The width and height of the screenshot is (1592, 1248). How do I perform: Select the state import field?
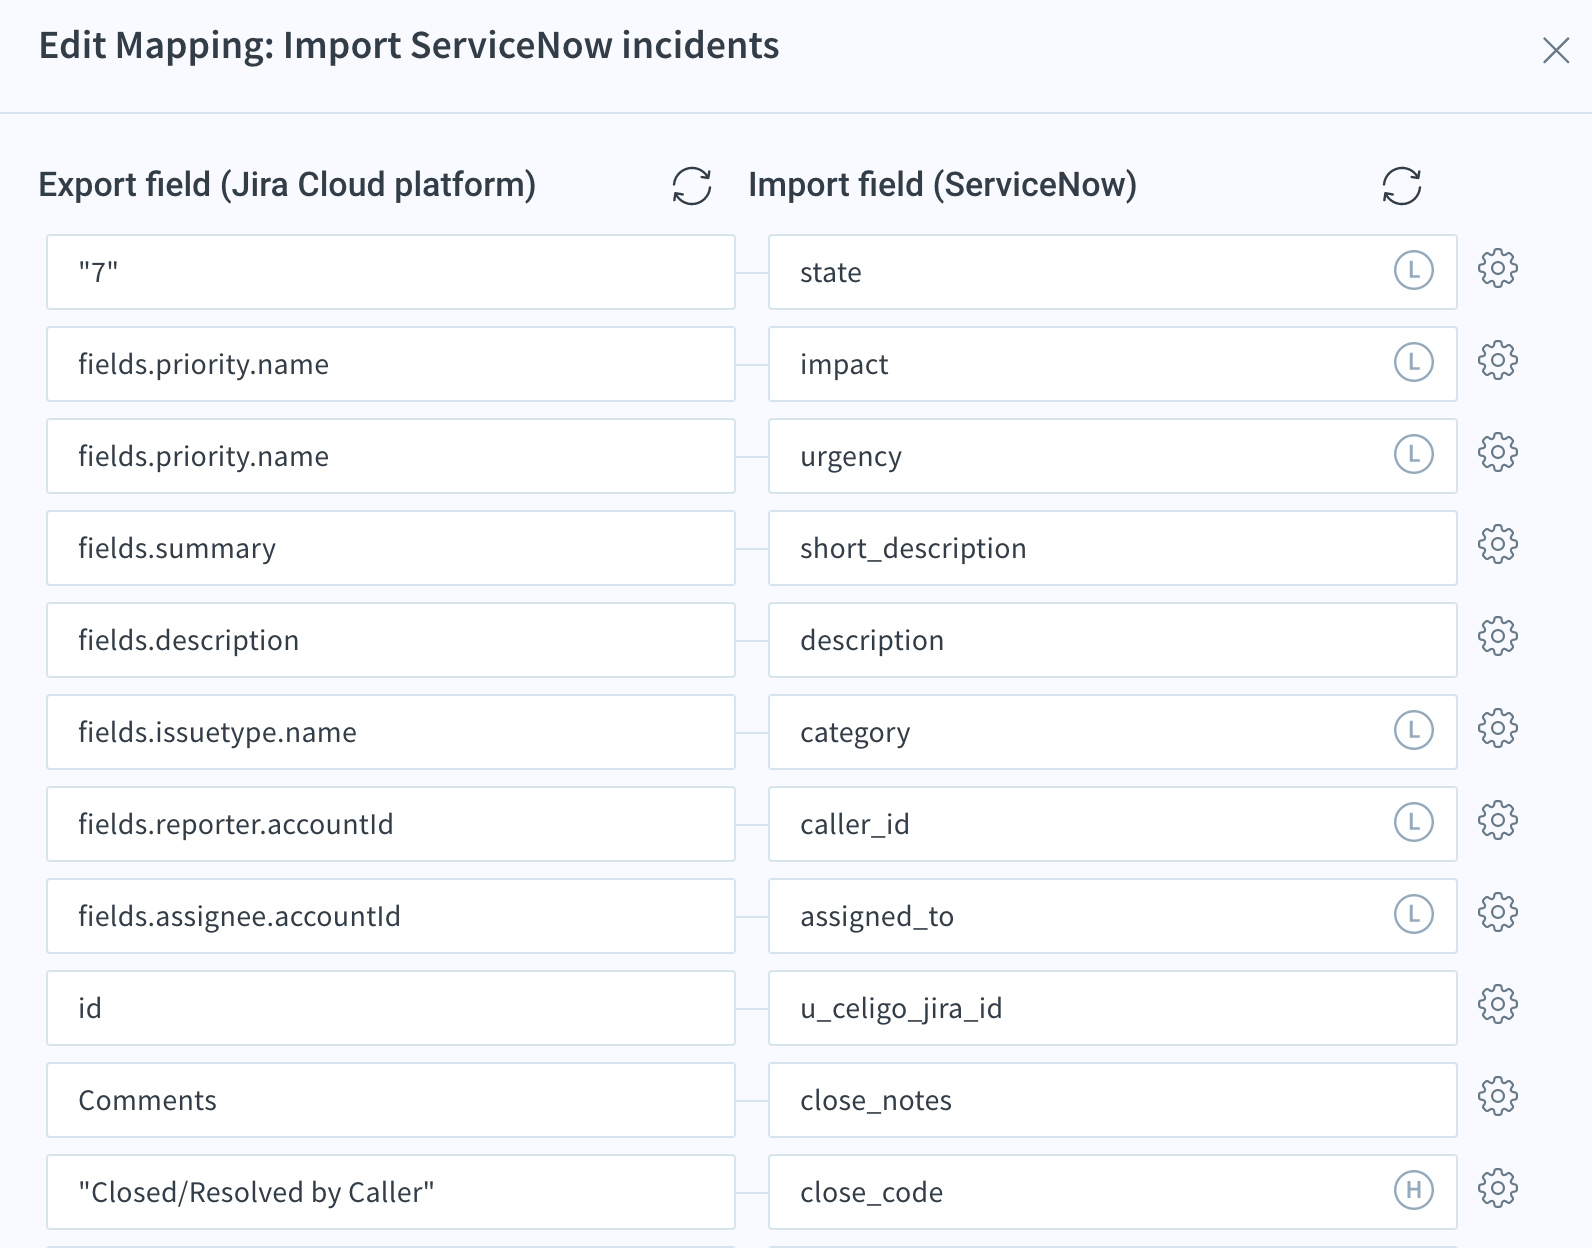[x=1113, y=272]
